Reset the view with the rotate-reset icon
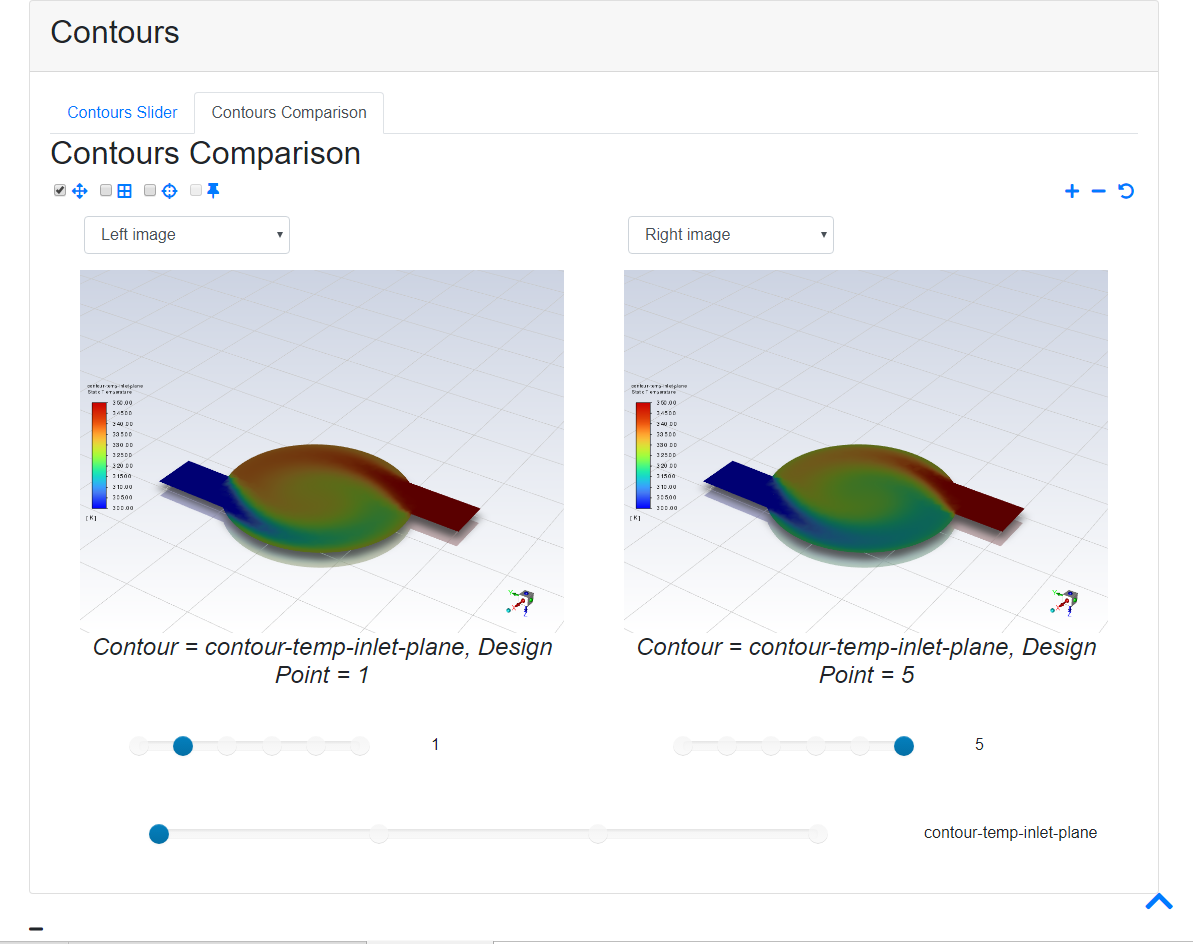This screenshot has width=1193, height=944. (1126, 190)
